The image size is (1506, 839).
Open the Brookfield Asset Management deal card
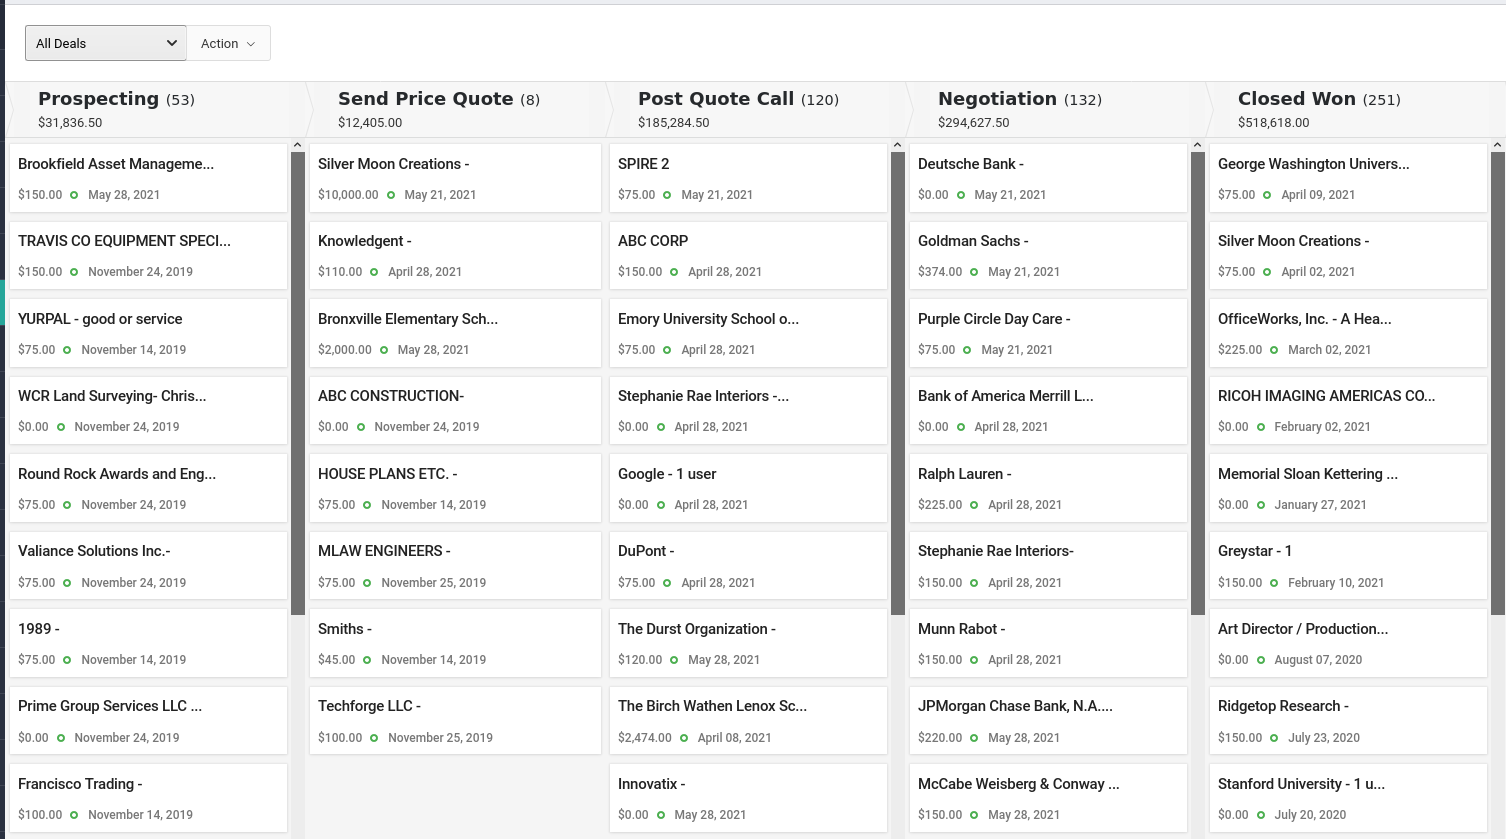[x=148, y=178]
